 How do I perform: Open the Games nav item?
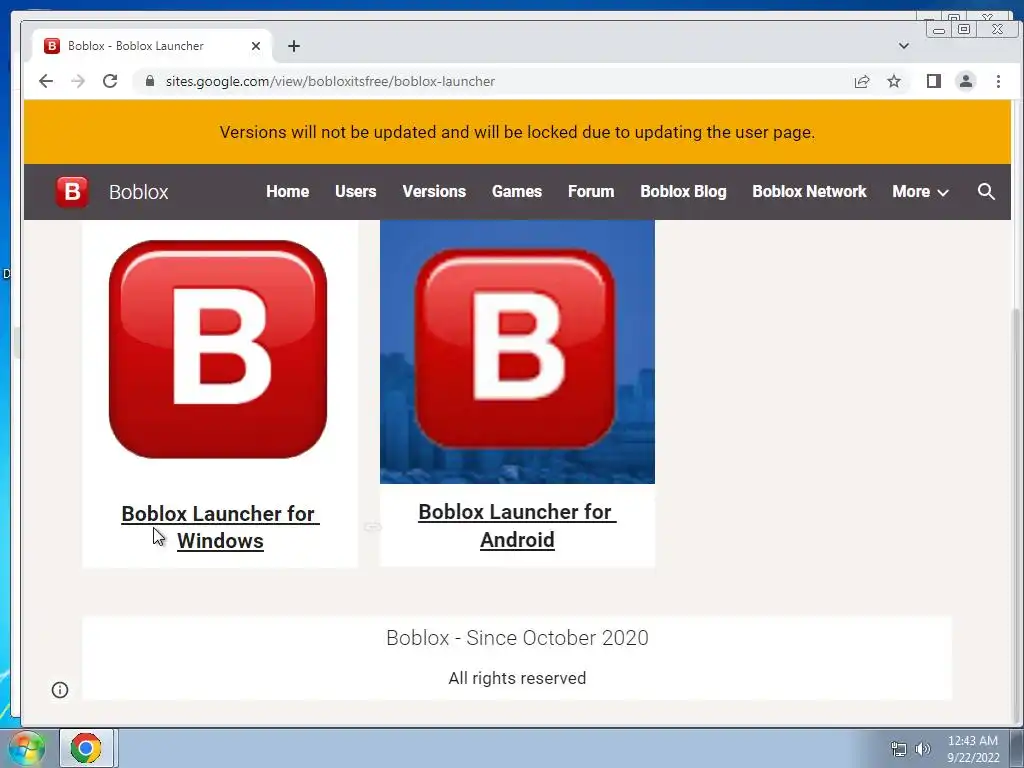517,191
